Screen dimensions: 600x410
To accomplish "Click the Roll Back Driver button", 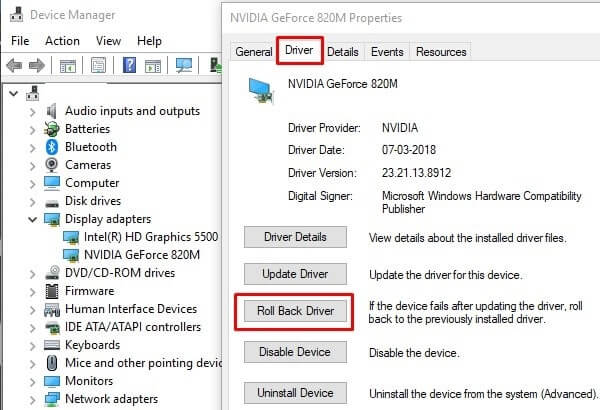I will click(295, 310).
